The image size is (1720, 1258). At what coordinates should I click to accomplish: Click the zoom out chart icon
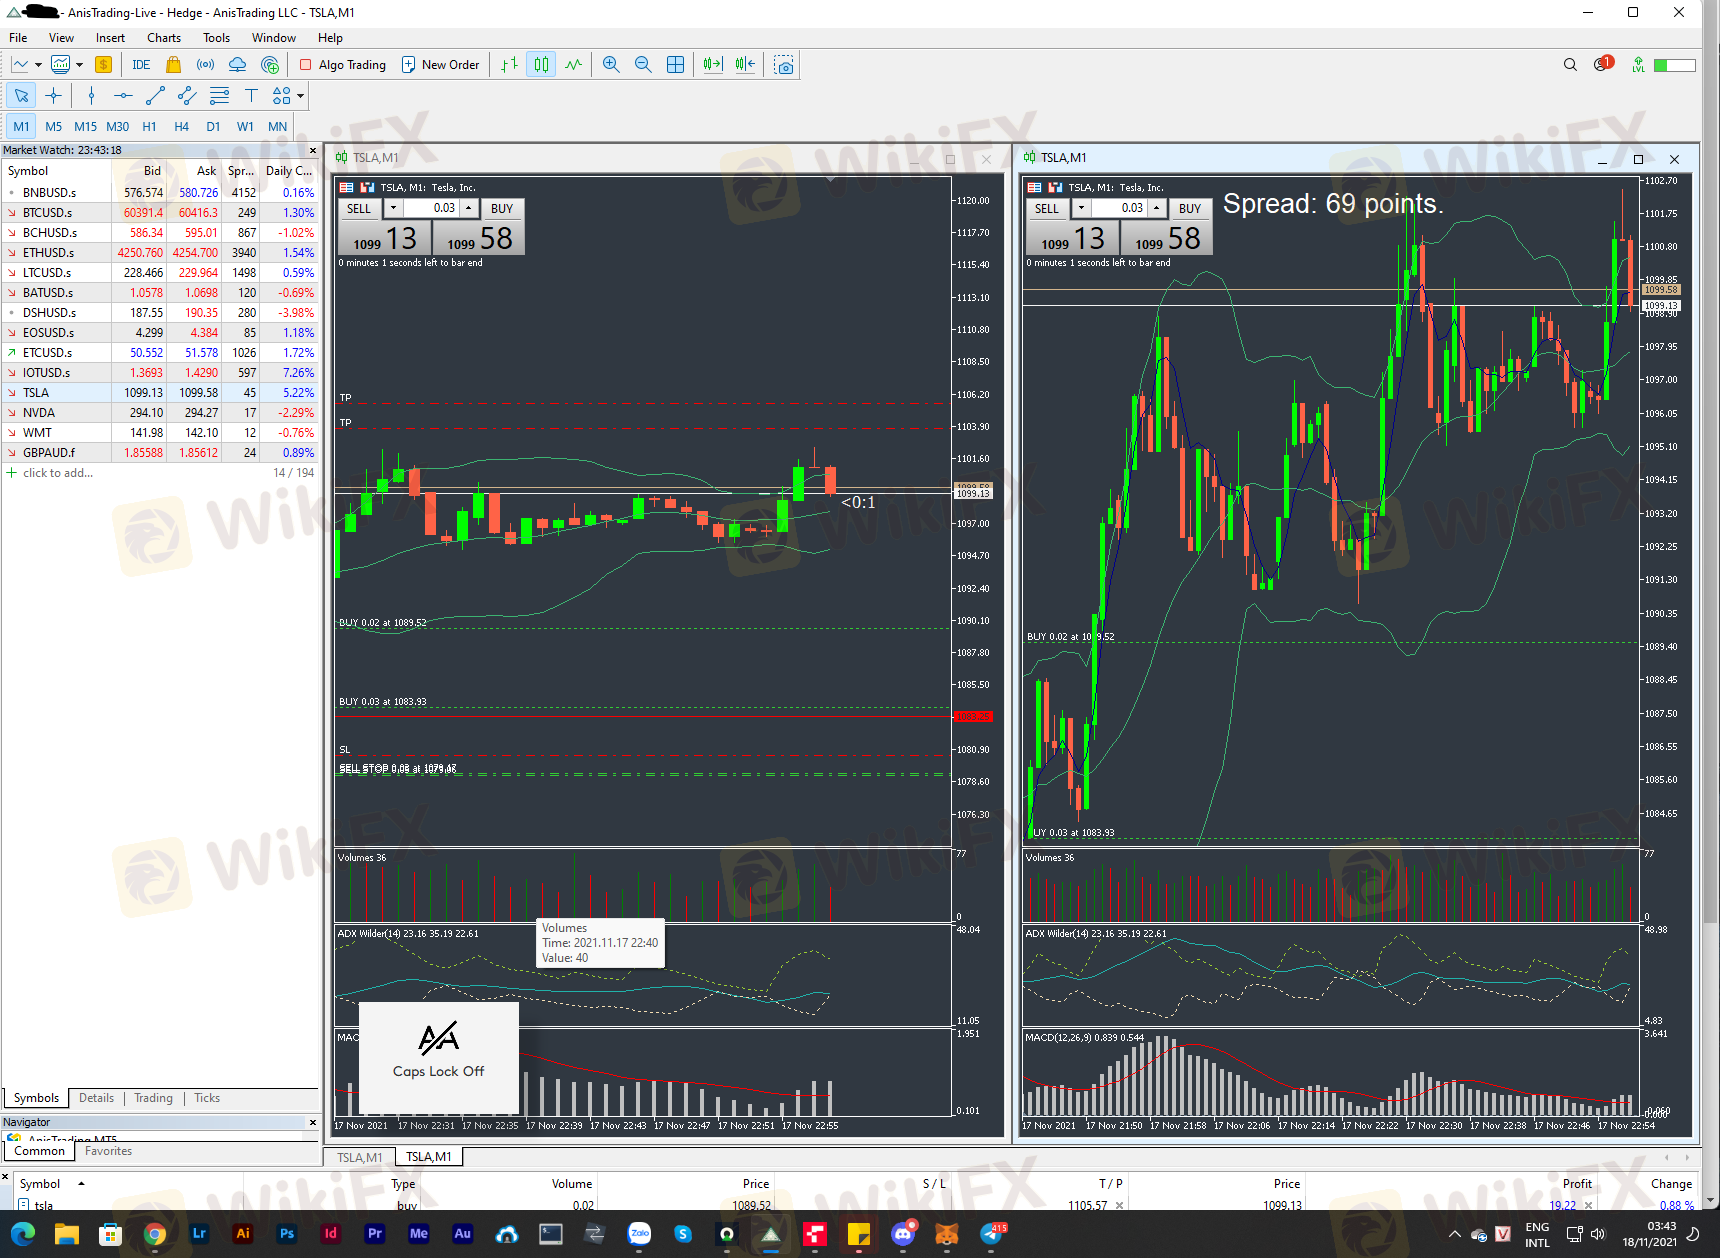coord(643,65)
